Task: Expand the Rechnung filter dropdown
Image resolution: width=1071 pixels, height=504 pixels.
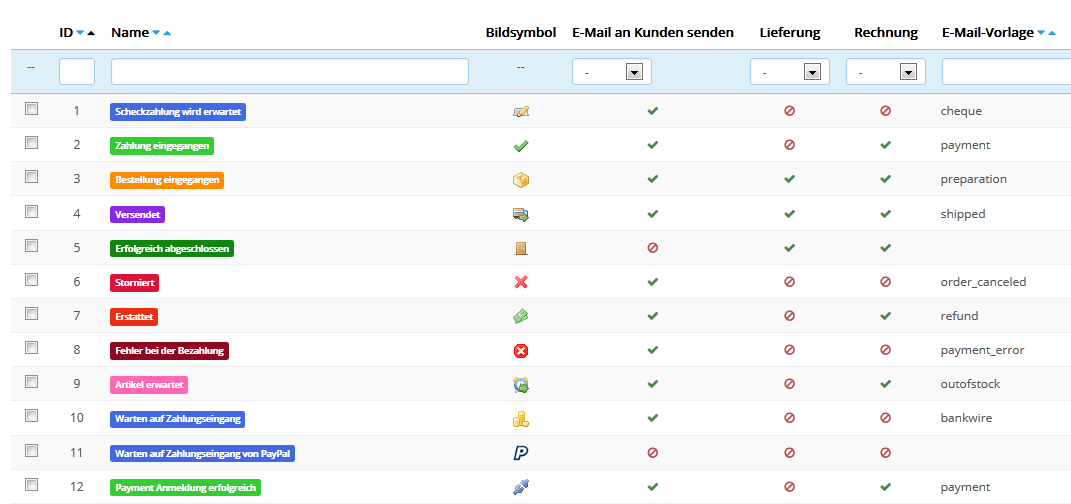Action: tap(886, 72)
